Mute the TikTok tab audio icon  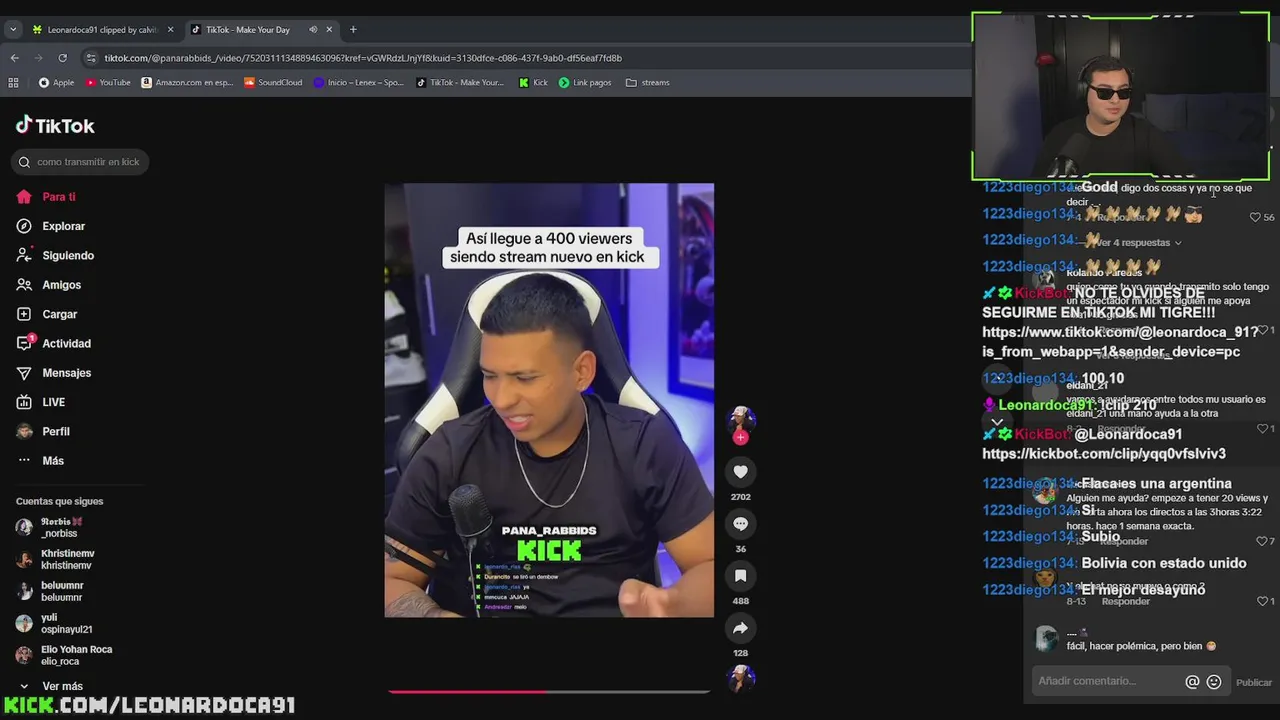pos(313,29)
